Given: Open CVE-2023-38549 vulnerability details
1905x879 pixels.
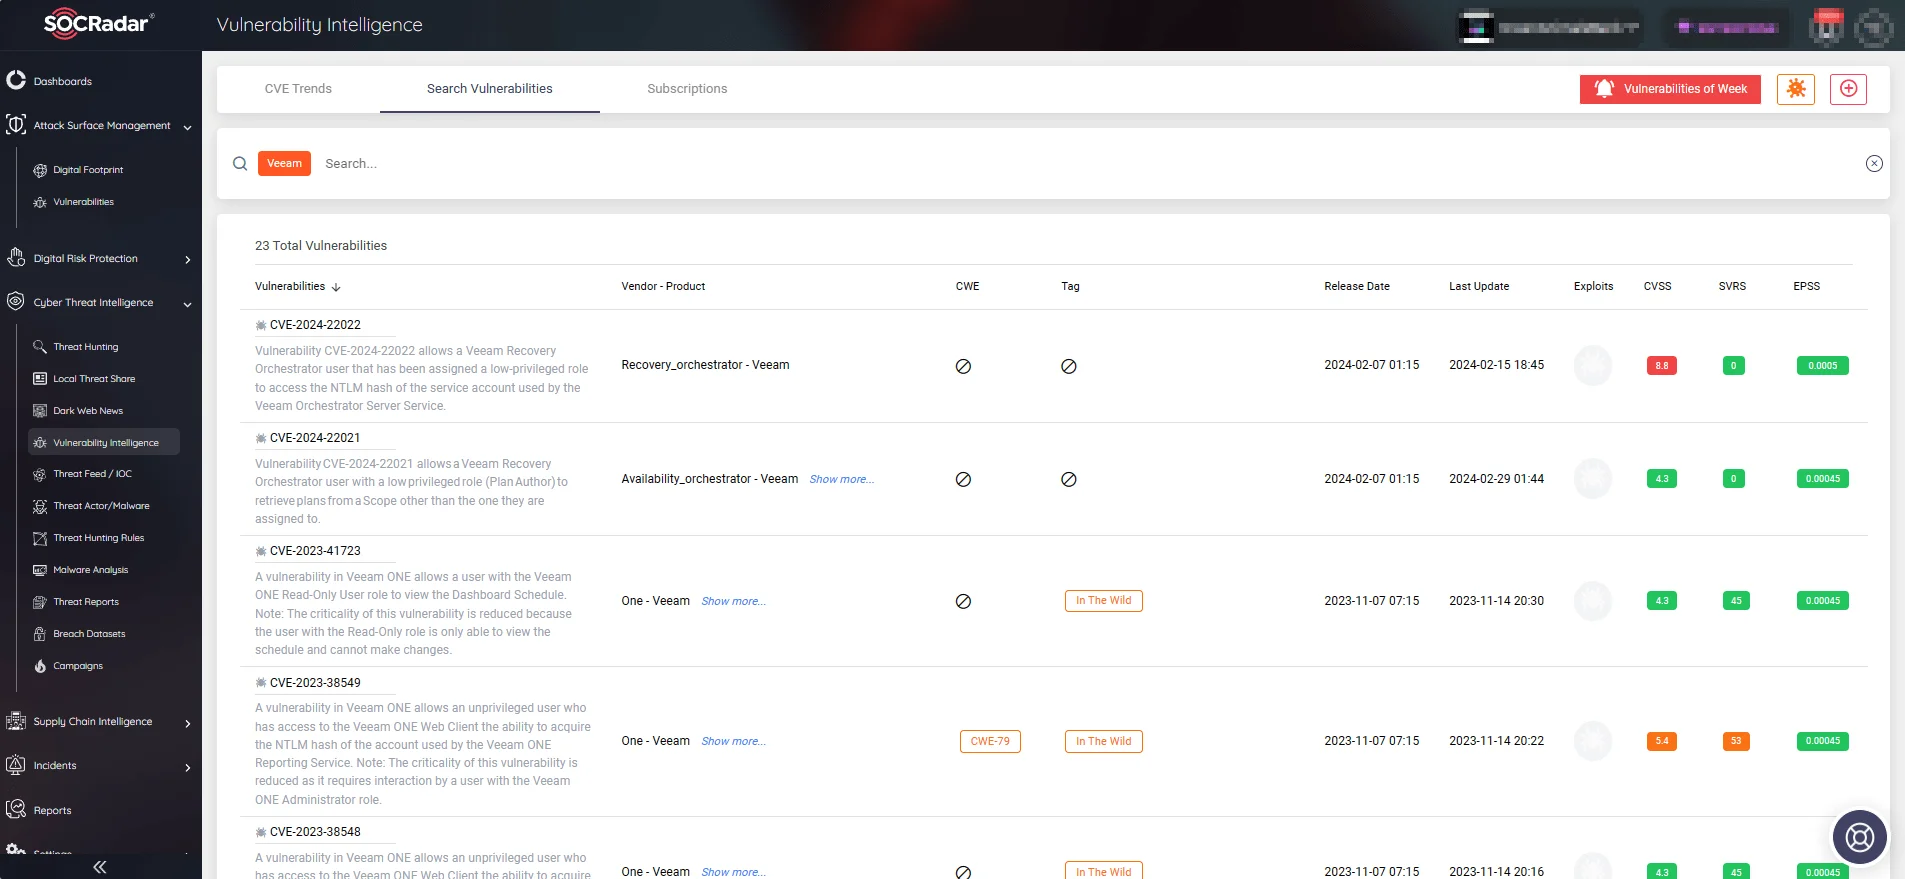Looking at the screenshot, I should point(315,683).
